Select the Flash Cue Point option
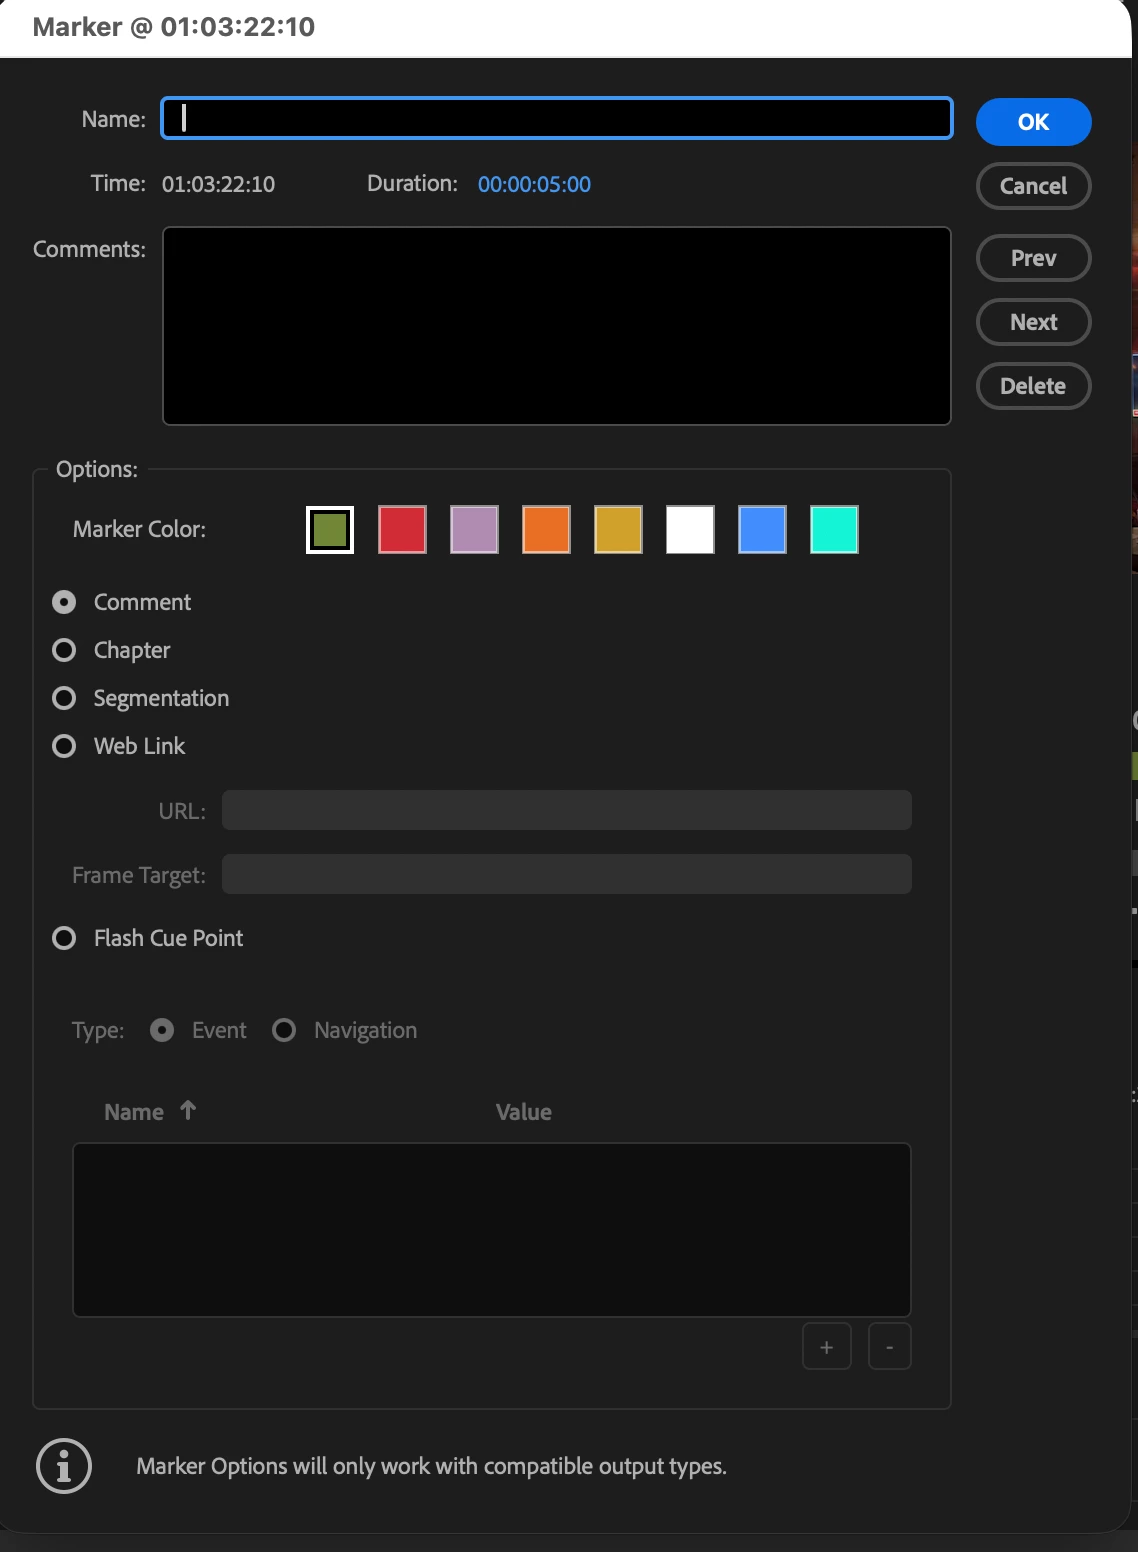This screenshot has width=1138, height=1552. [64, 938]
